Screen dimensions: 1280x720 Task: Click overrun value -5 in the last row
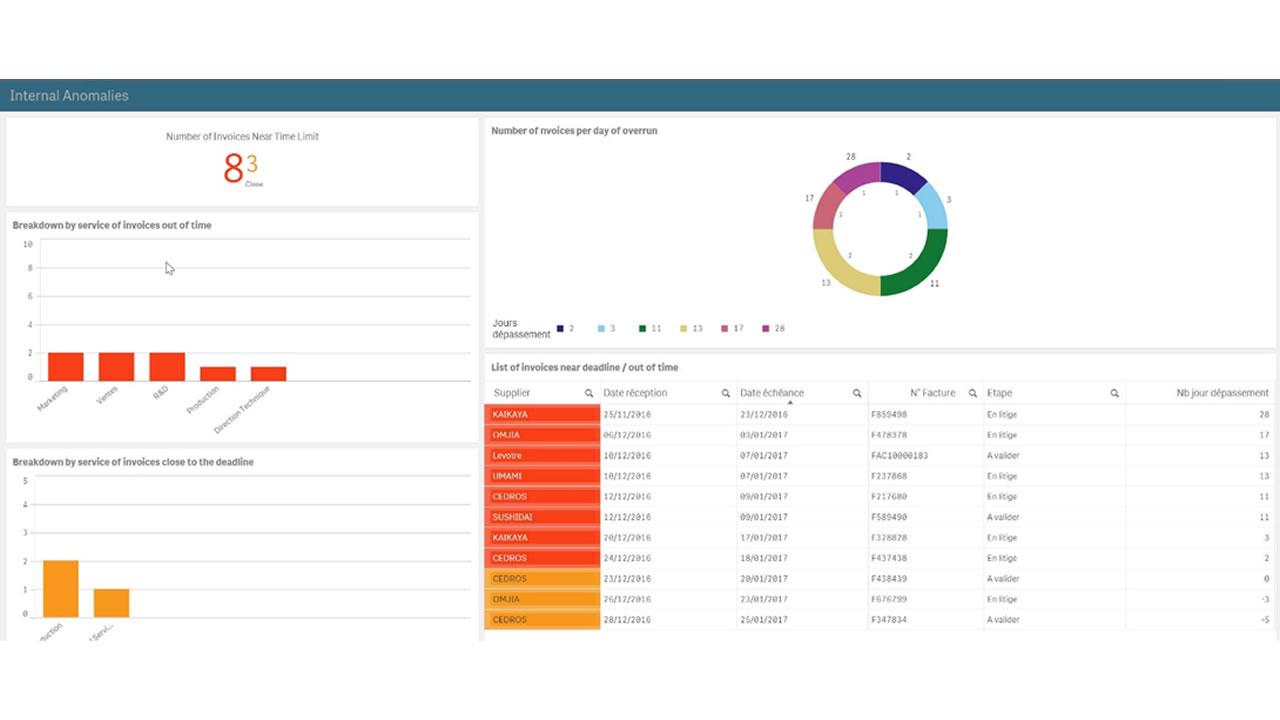click(1265, 620)
